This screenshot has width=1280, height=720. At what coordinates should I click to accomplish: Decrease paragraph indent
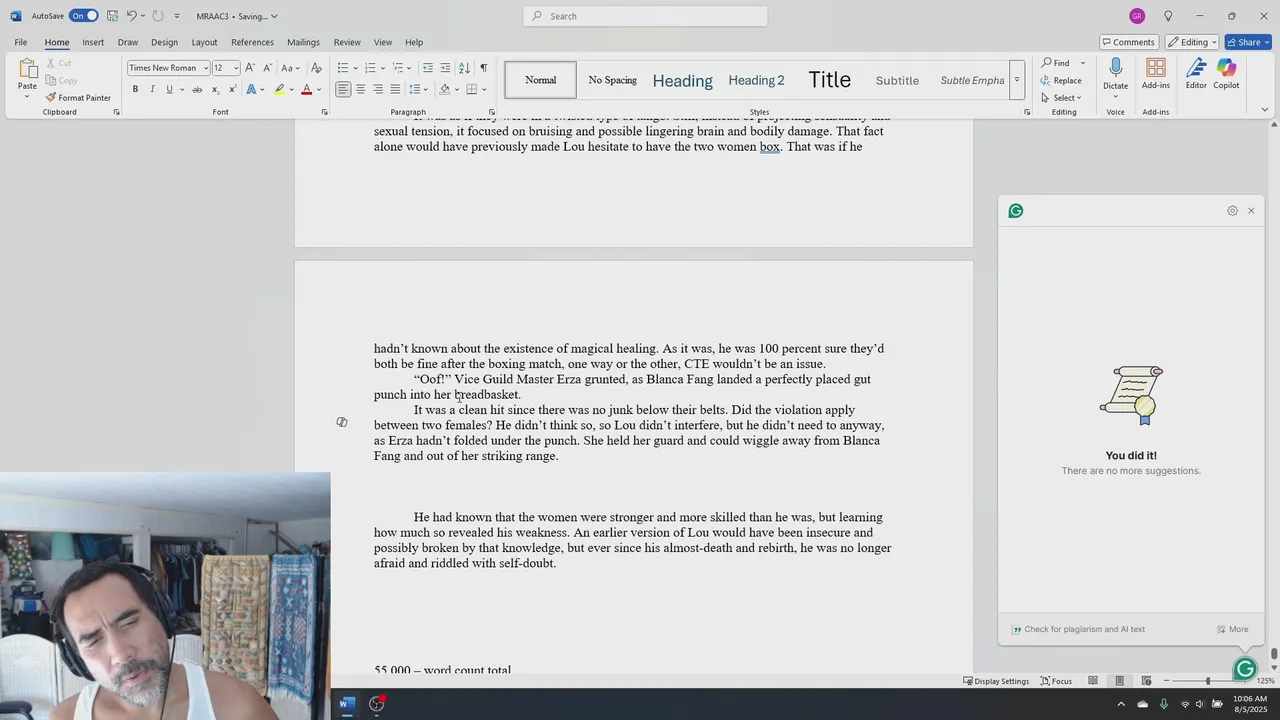point(428,68)
